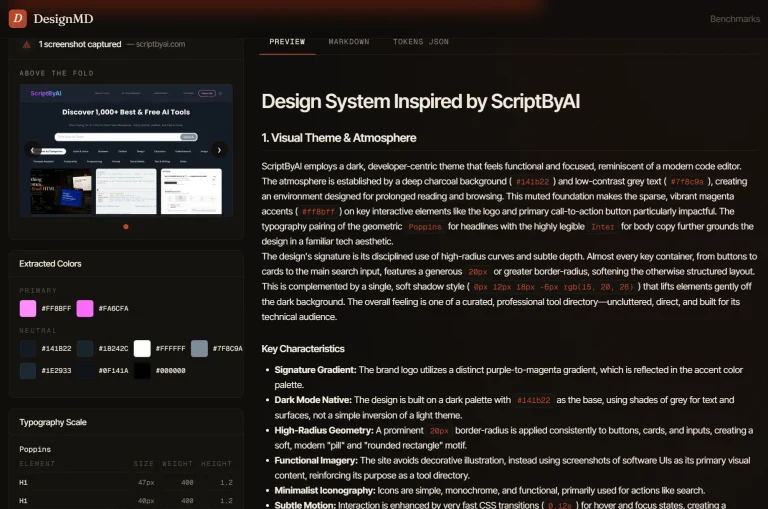Open the Benchmarks link

735,19
